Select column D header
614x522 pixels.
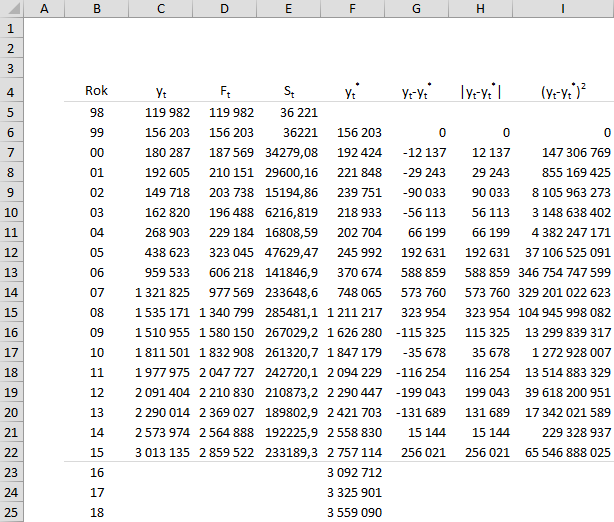[224, 9]
